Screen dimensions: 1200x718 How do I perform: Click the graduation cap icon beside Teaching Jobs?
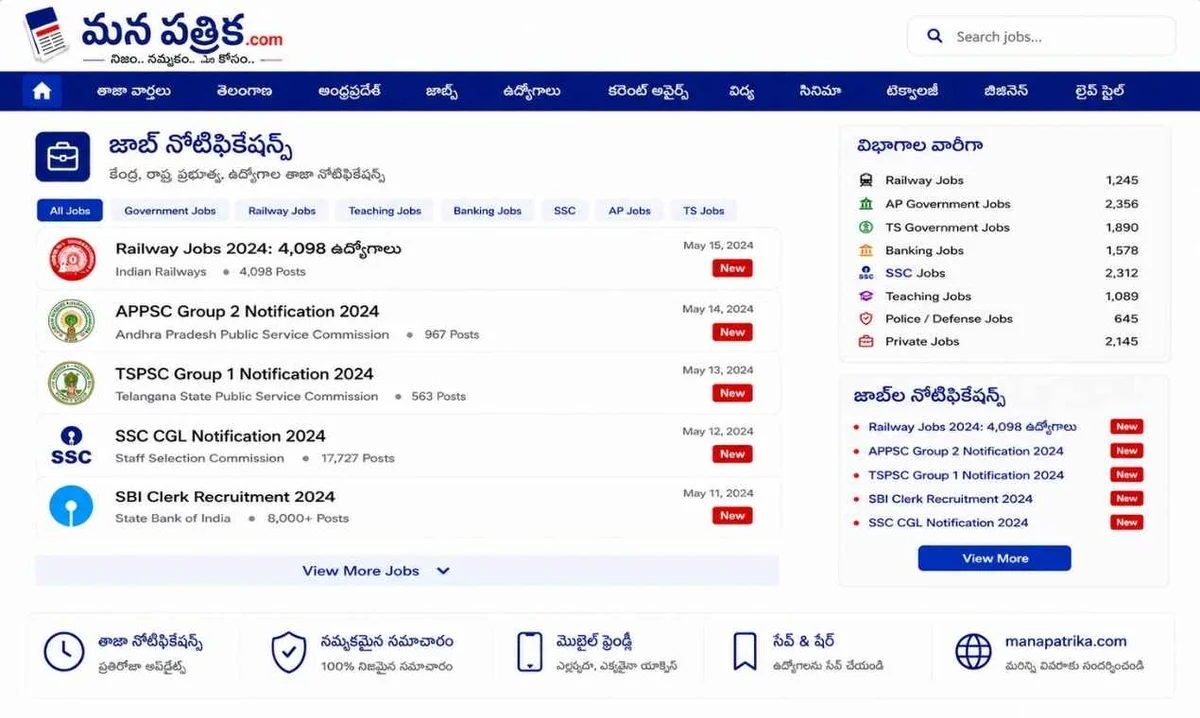click(x=866, y=296)
